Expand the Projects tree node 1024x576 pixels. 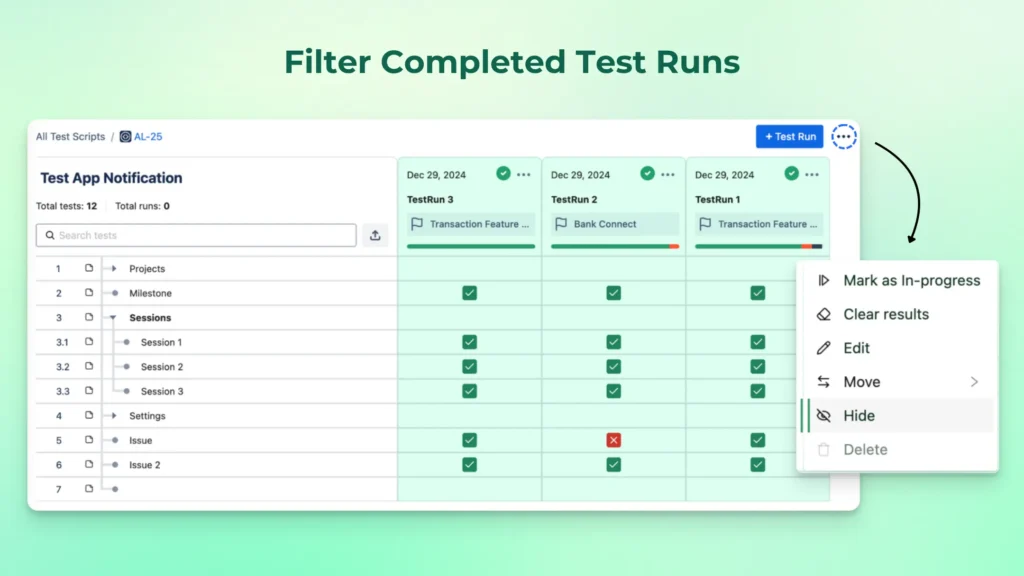pos(114,268)
